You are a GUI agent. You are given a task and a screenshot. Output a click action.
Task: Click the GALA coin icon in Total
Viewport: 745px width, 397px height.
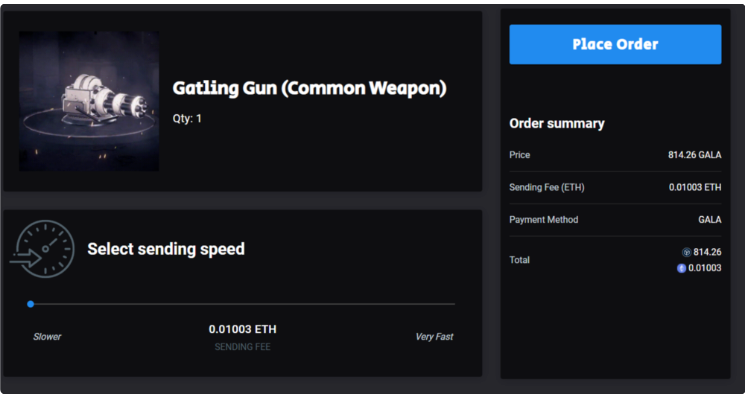click(687, 252)
